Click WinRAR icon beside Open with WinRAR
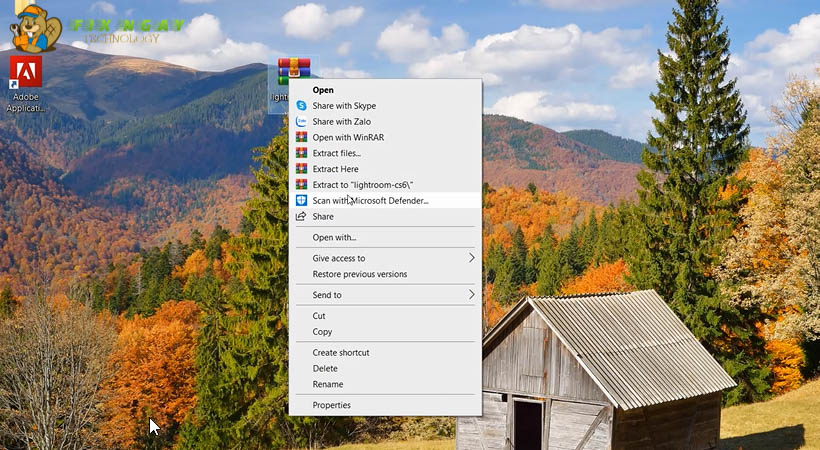The image size is (820, 450). point(301,137)
